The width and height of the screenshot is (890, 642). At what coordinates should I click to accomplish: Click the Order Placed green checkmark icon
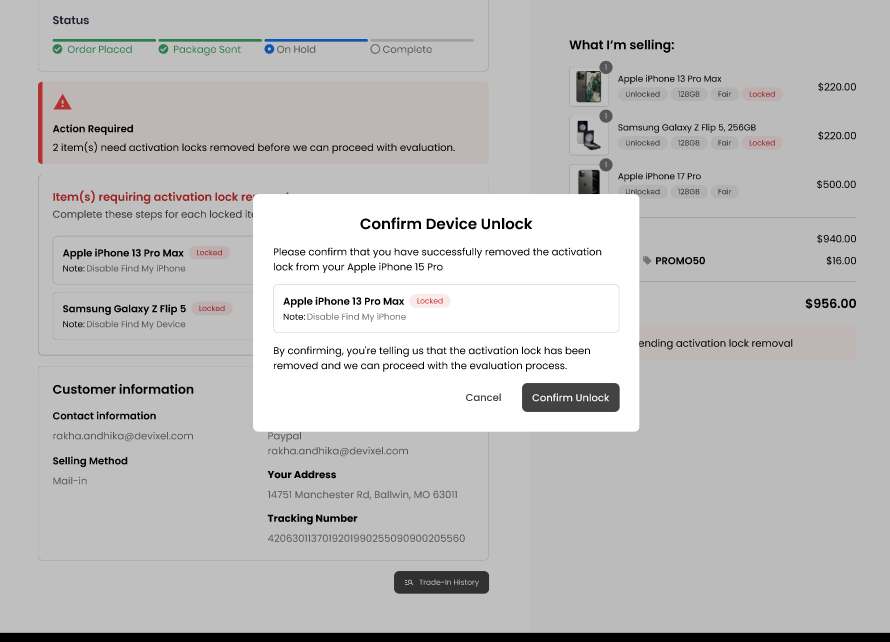pos(57,49)
